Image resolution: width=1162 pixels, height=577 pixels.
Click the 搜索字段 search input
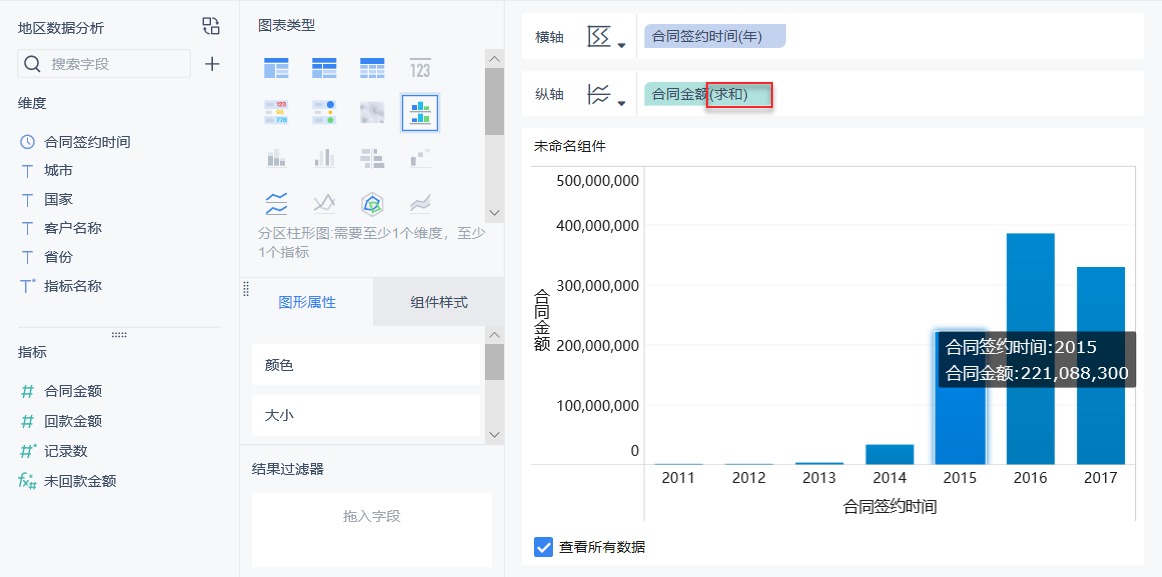tap(104, 64)
